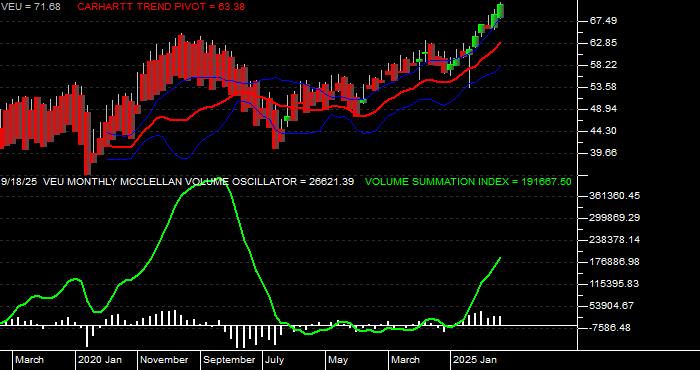Select the first March timeline marker
Viewport: 700px width, 370px height.
[29, 360]
